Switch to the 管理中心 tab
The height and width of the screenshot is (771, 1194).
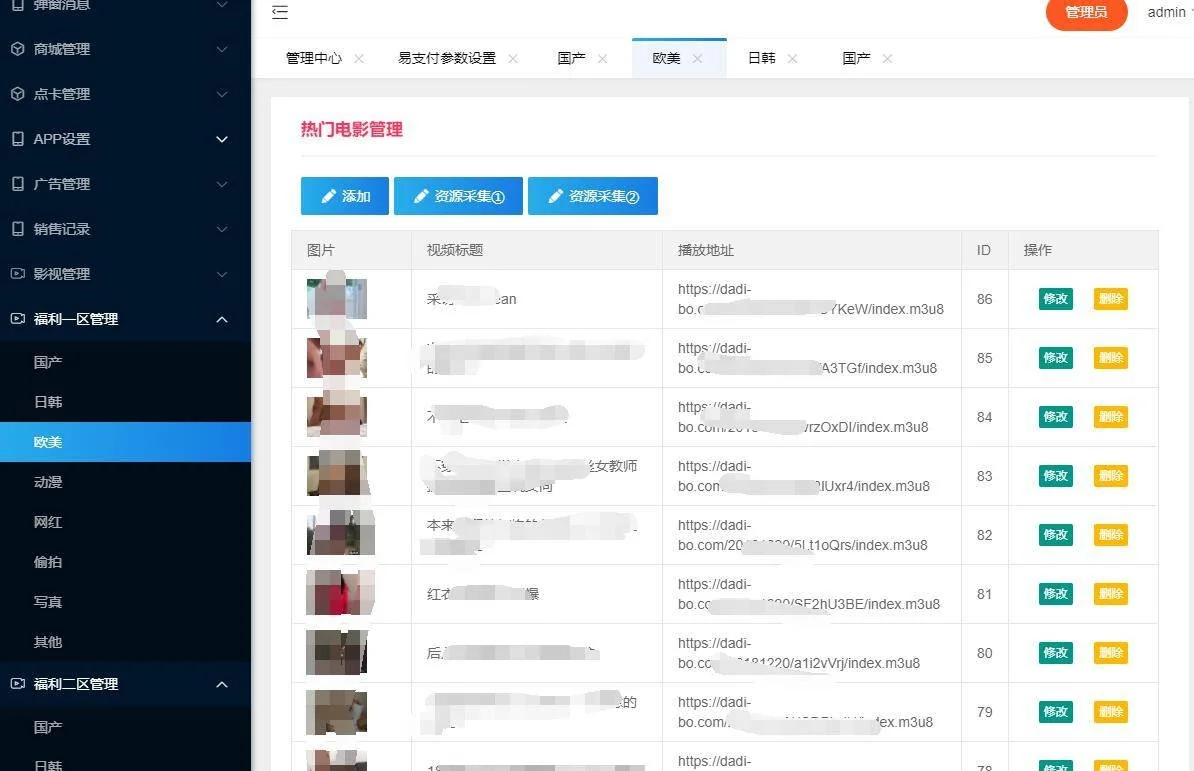tap(313, 59)
